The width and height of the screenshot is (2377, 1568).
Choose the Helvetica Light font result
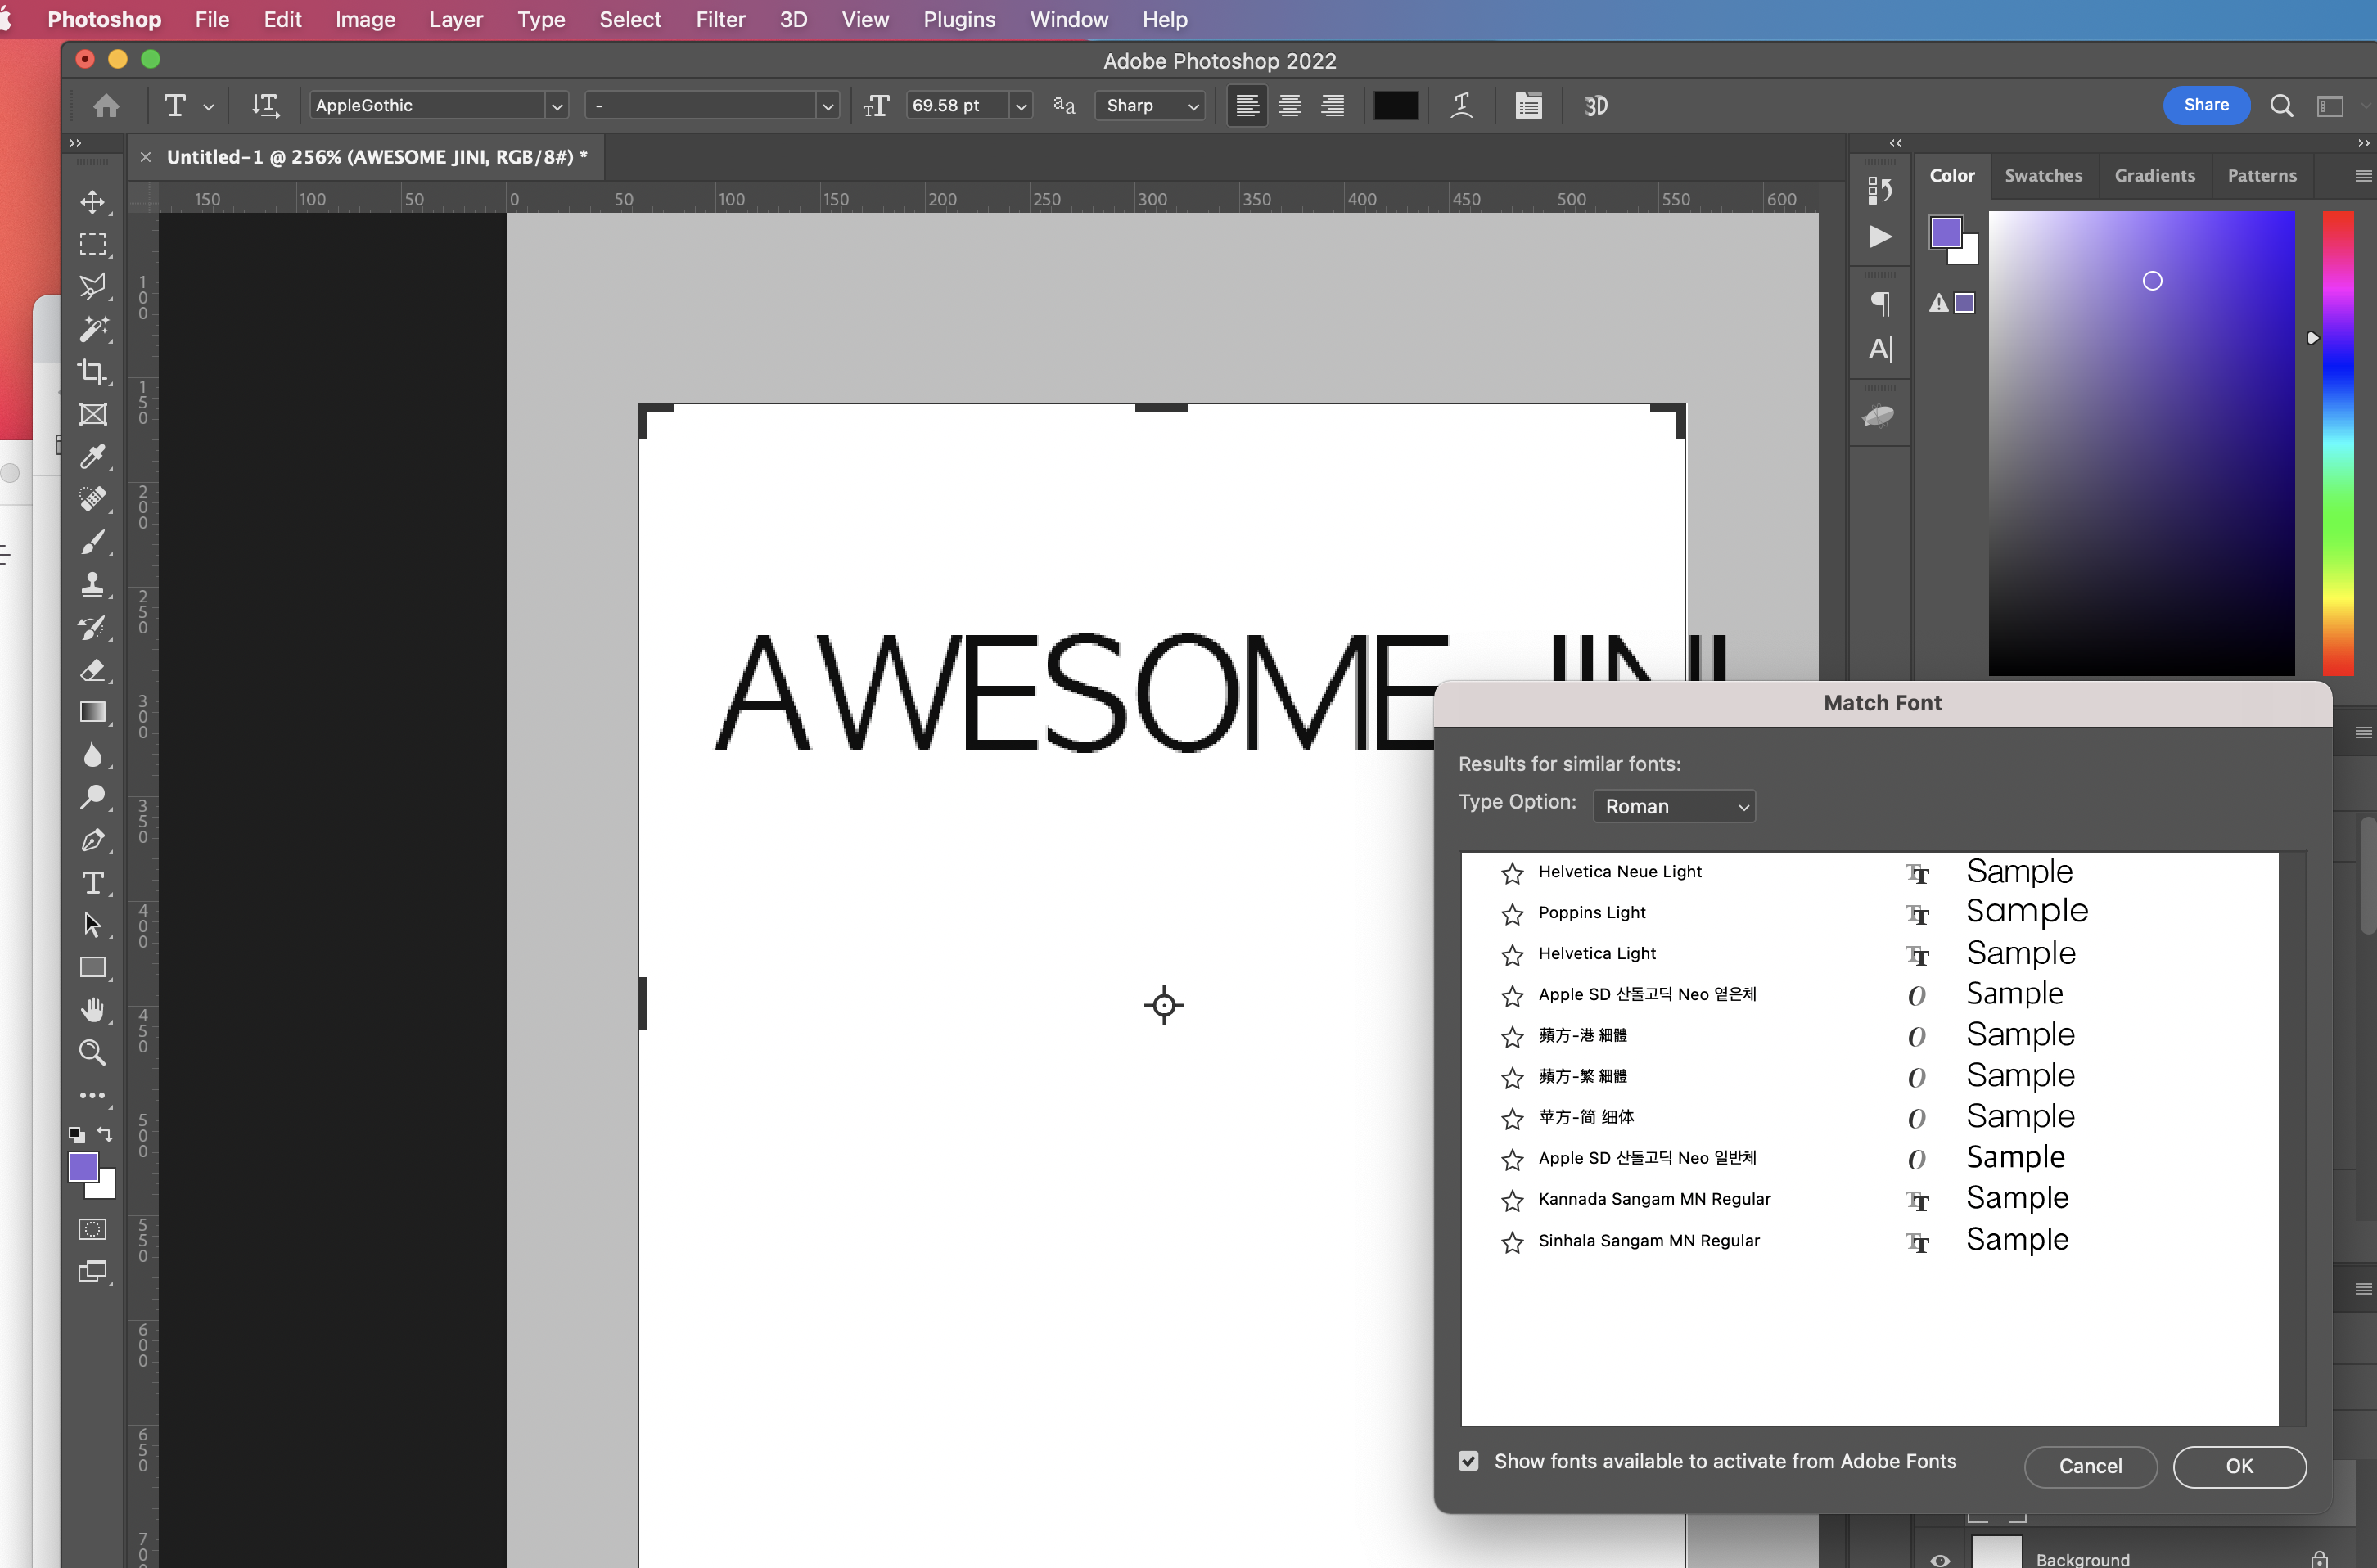pyautogui.click(x=1870, y=954)
